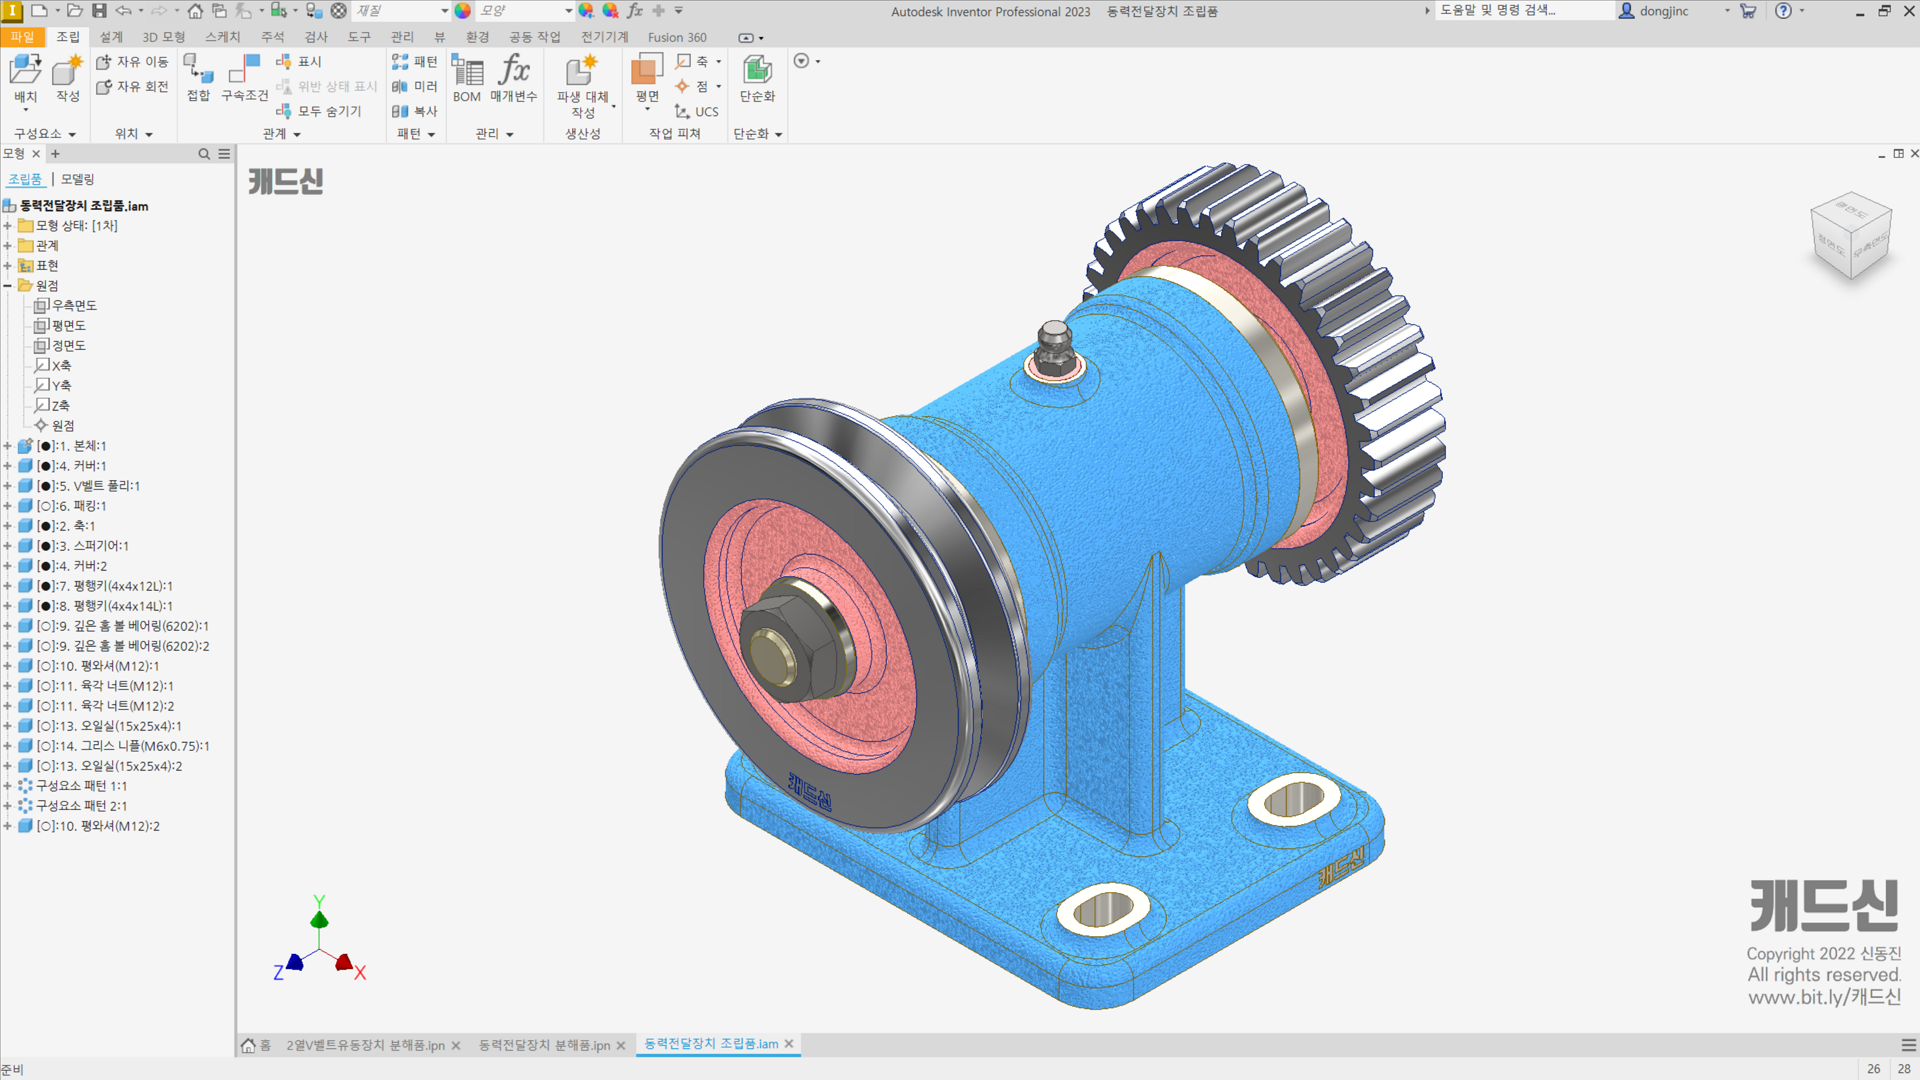The image size is (1920, 1080).
Task: Click the 미러 (Mirror) tool
Action: pyautogui.click(x=415, y=87)
